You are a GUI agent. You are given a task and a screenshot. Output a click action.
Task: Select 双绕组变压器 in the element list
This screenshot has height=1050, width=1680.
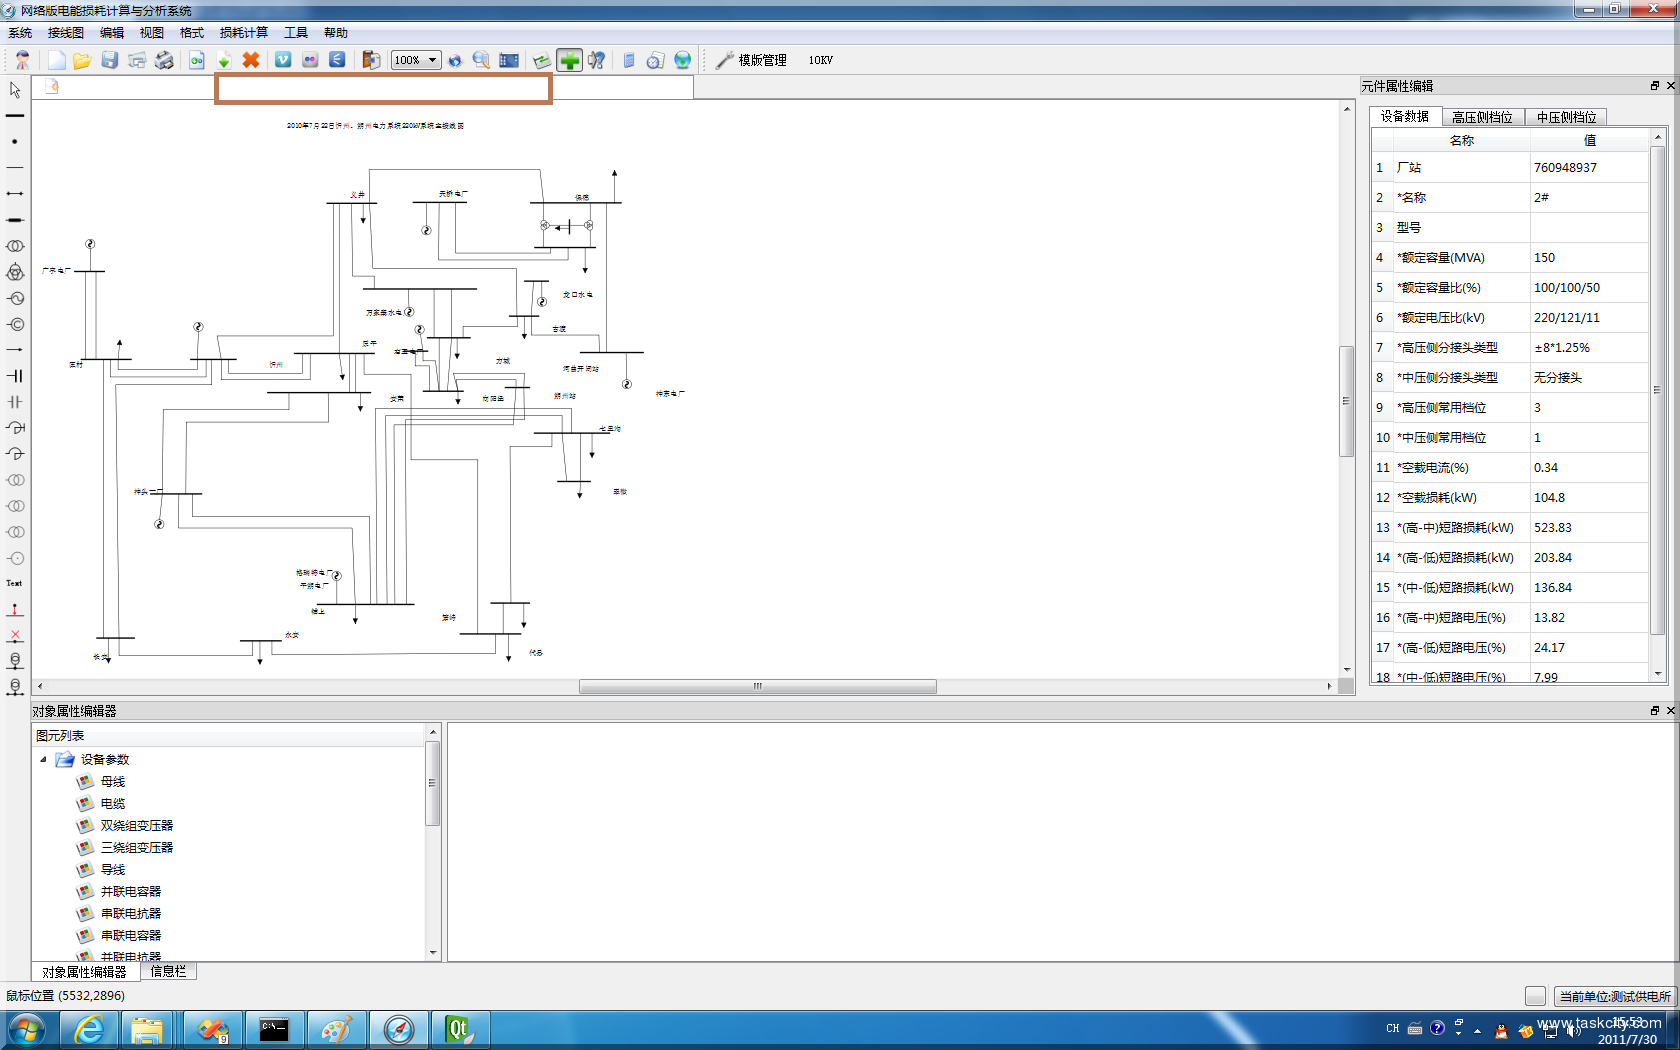(x=136, y=826)
